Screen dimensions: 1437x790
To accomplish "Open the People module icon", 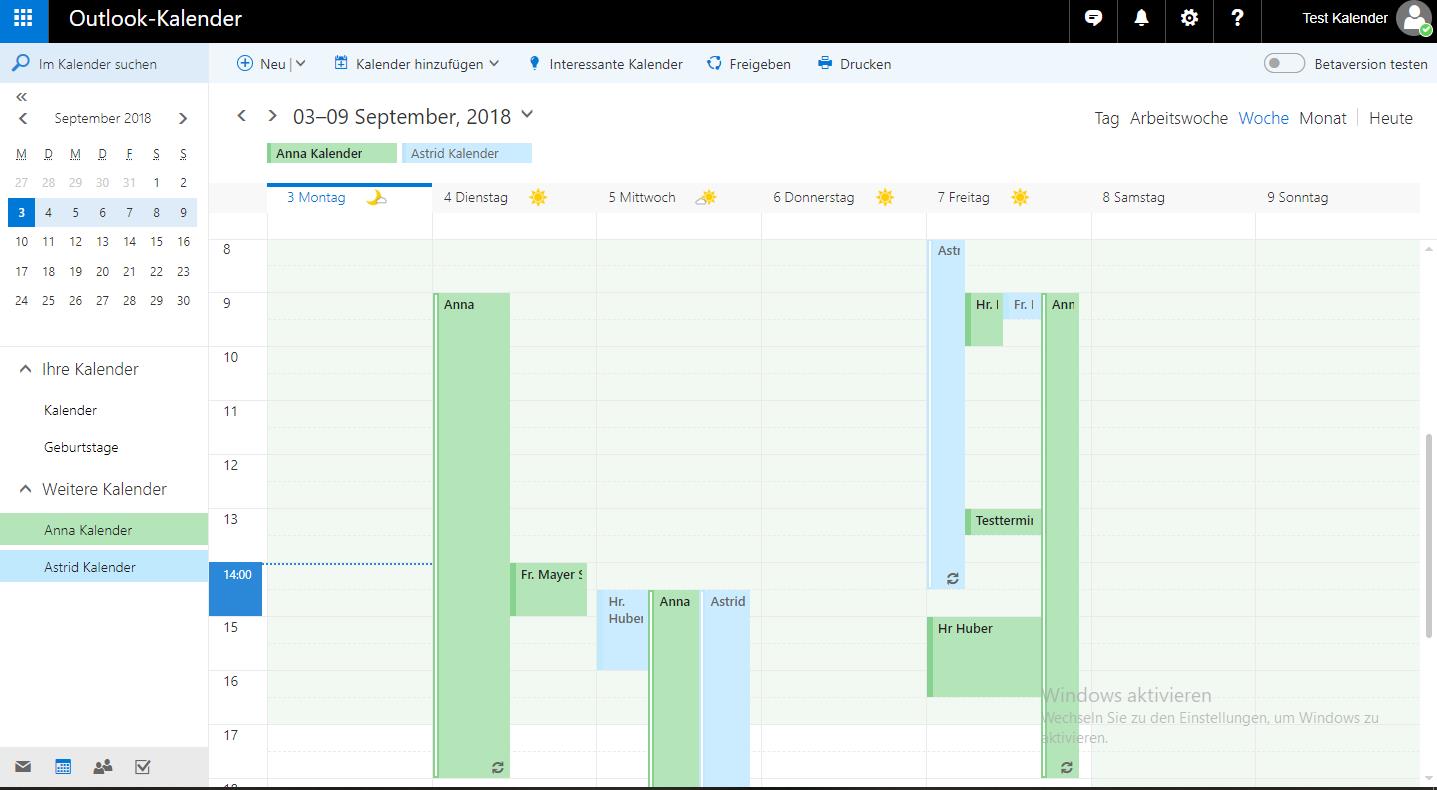I will click(x=103, y=767).
